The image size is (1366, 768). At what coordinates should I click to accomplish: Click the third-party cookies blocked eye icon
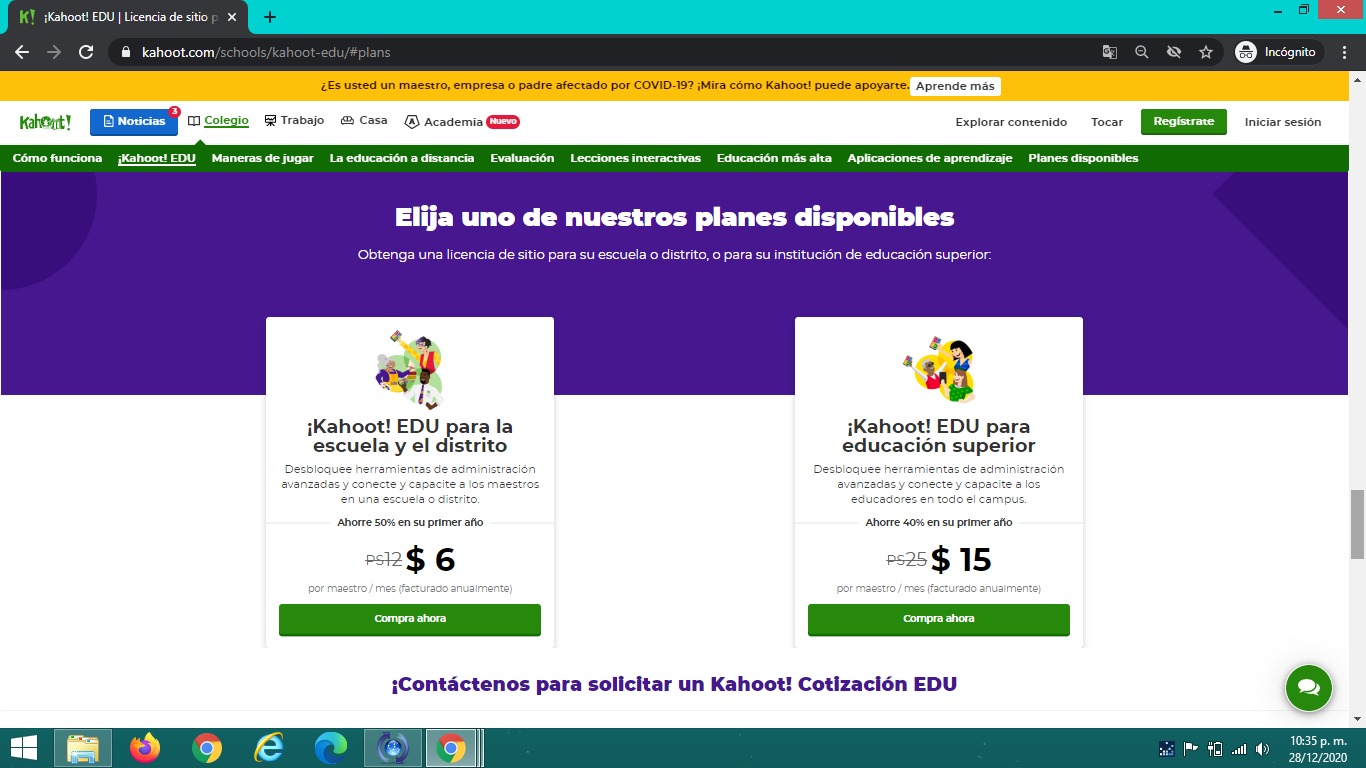coord(1174,52)
